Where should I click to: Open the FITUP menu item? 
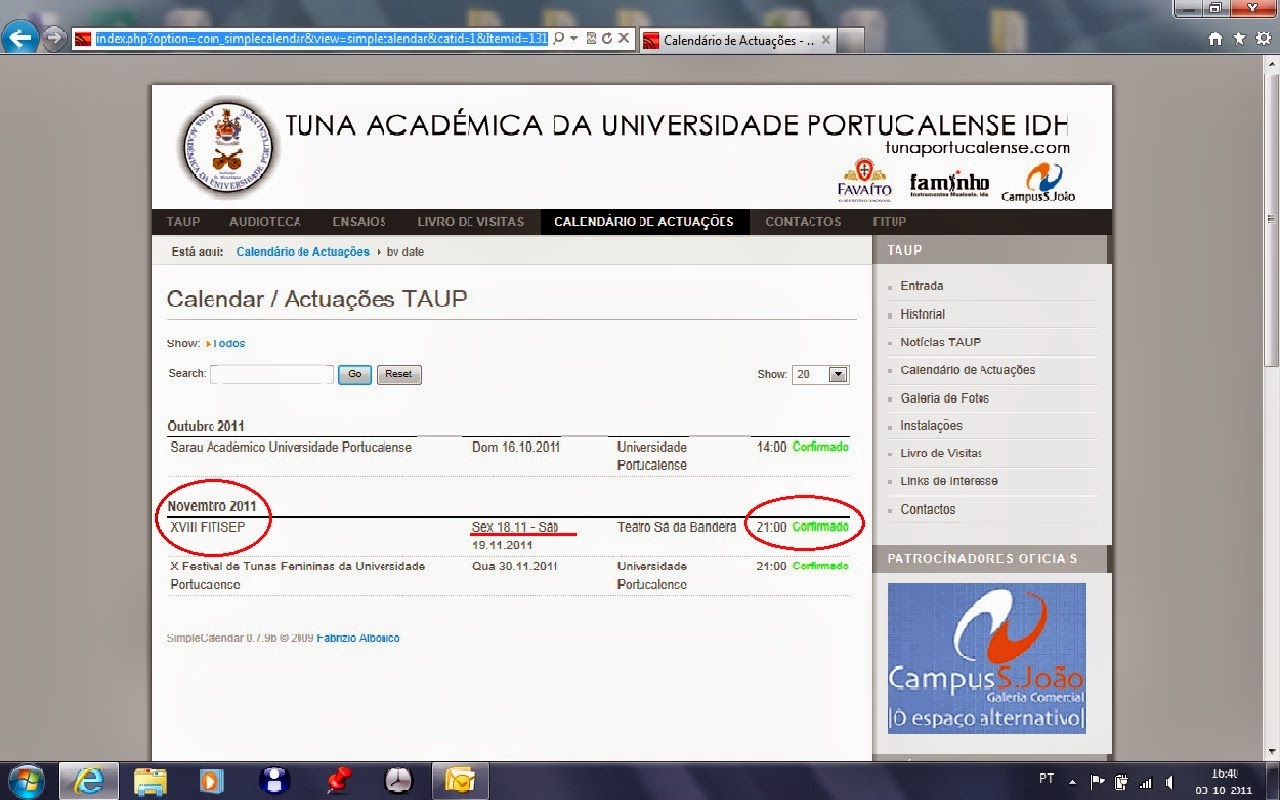tap(889, 222)
